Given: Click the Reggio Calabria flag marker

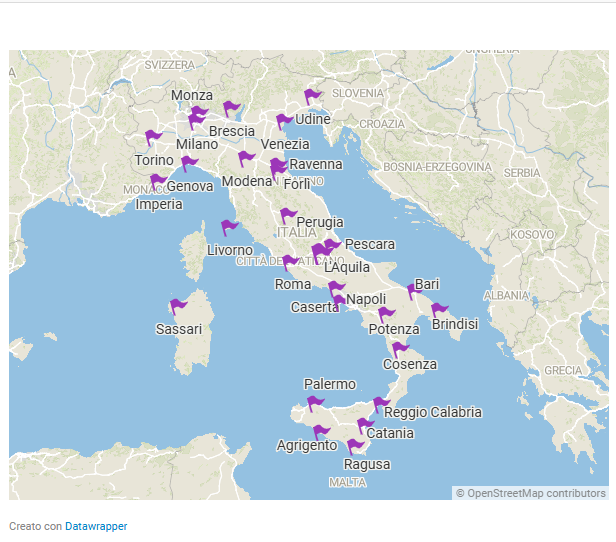Looking at the screenshot, I should point(381,405).
